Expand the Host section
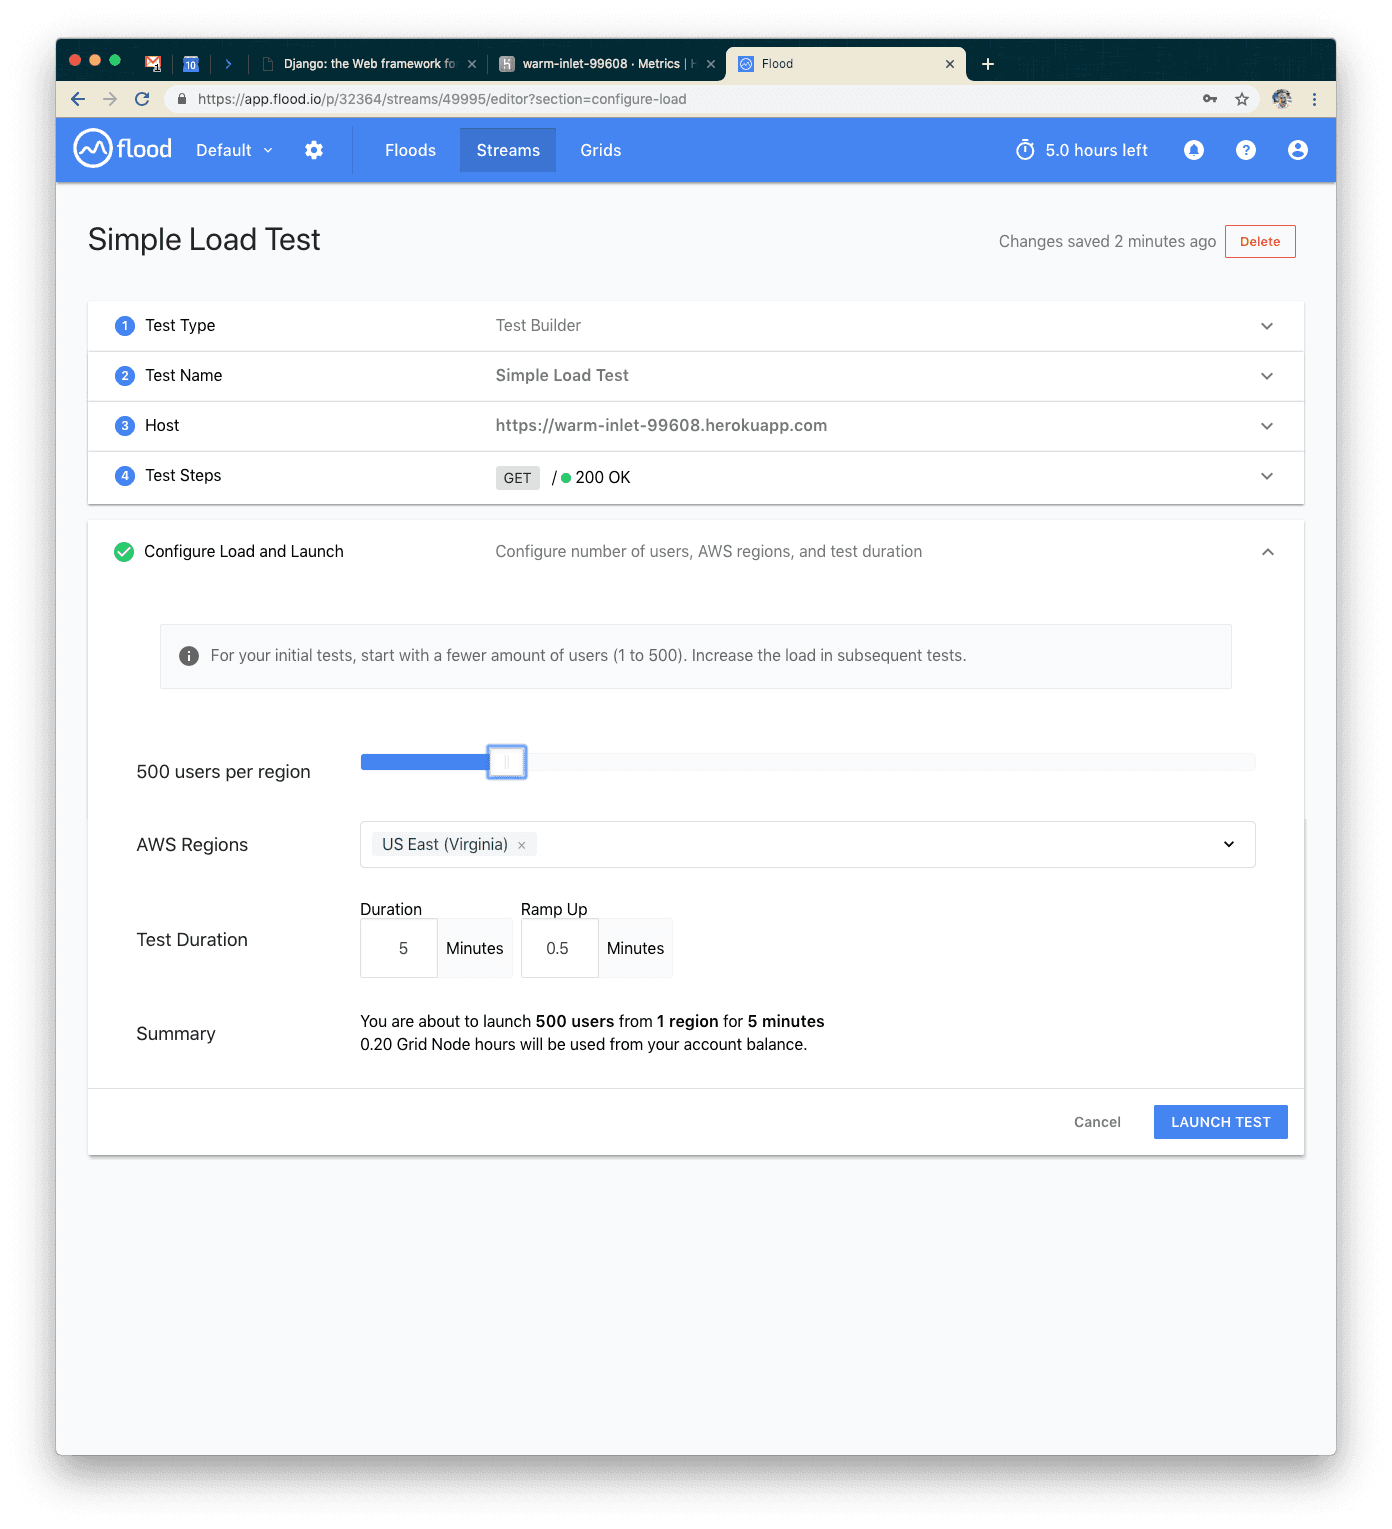This screenshot has height=1529, width=1392. 1266,426
